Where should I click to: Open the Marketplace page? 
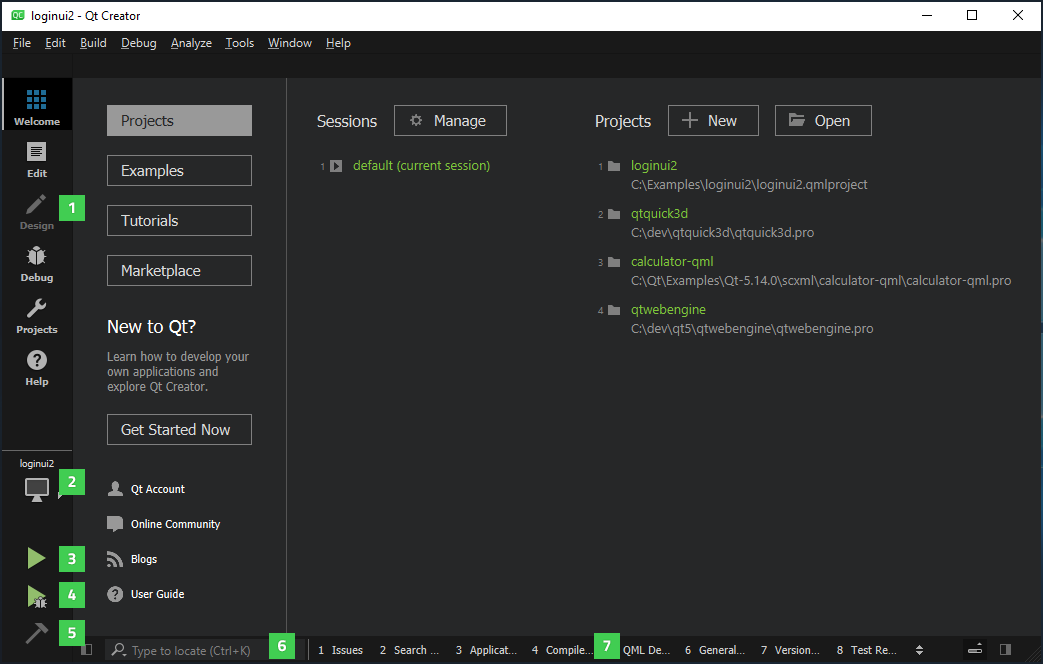coord(180,270)
